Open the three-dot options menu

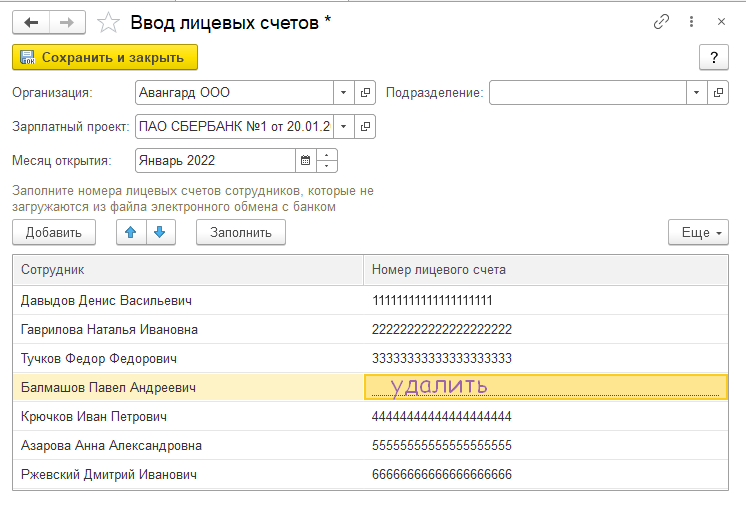(x=691, y=21)
